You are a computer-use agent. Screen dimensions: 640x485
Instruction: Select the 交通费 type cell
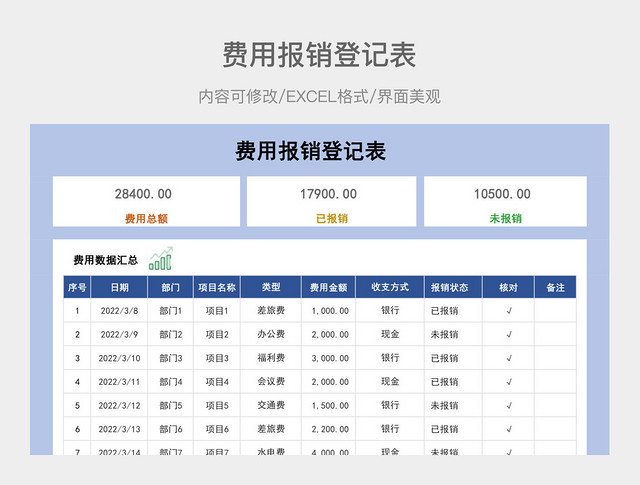pos(271,405)
